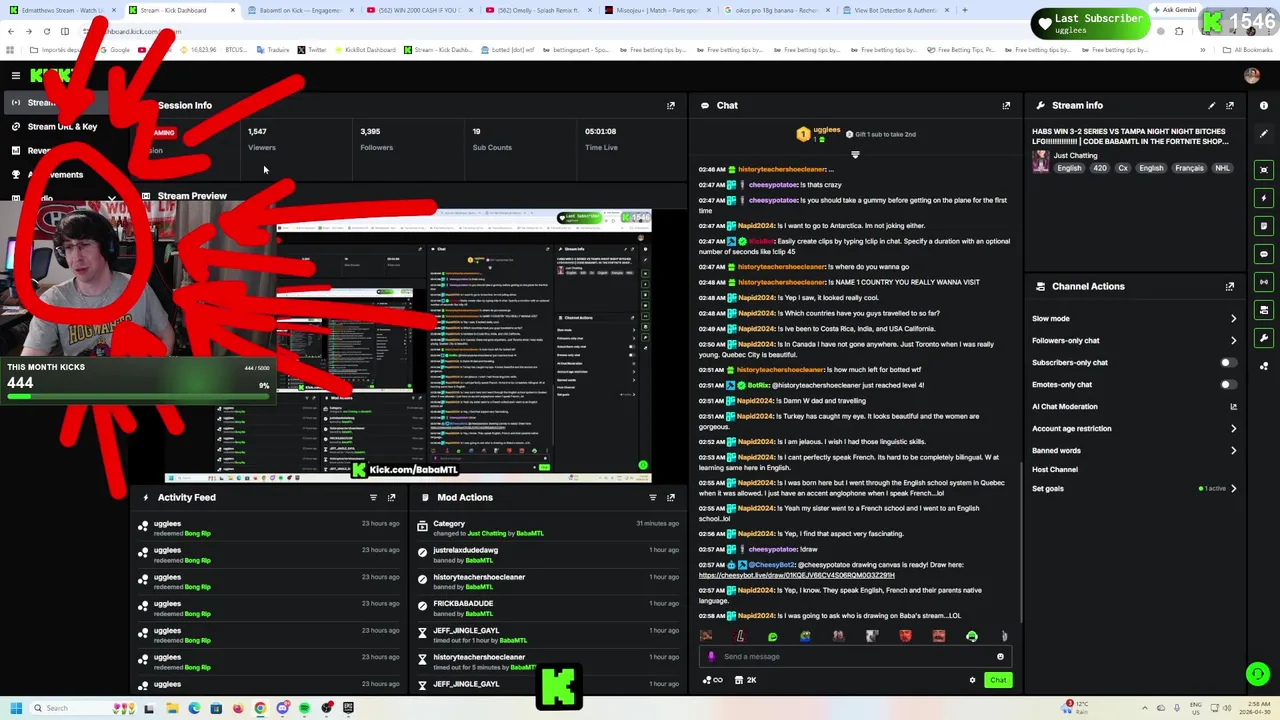Open the Twitter bookmark
Screen dimensions: 1280x720
coord(312,50)
